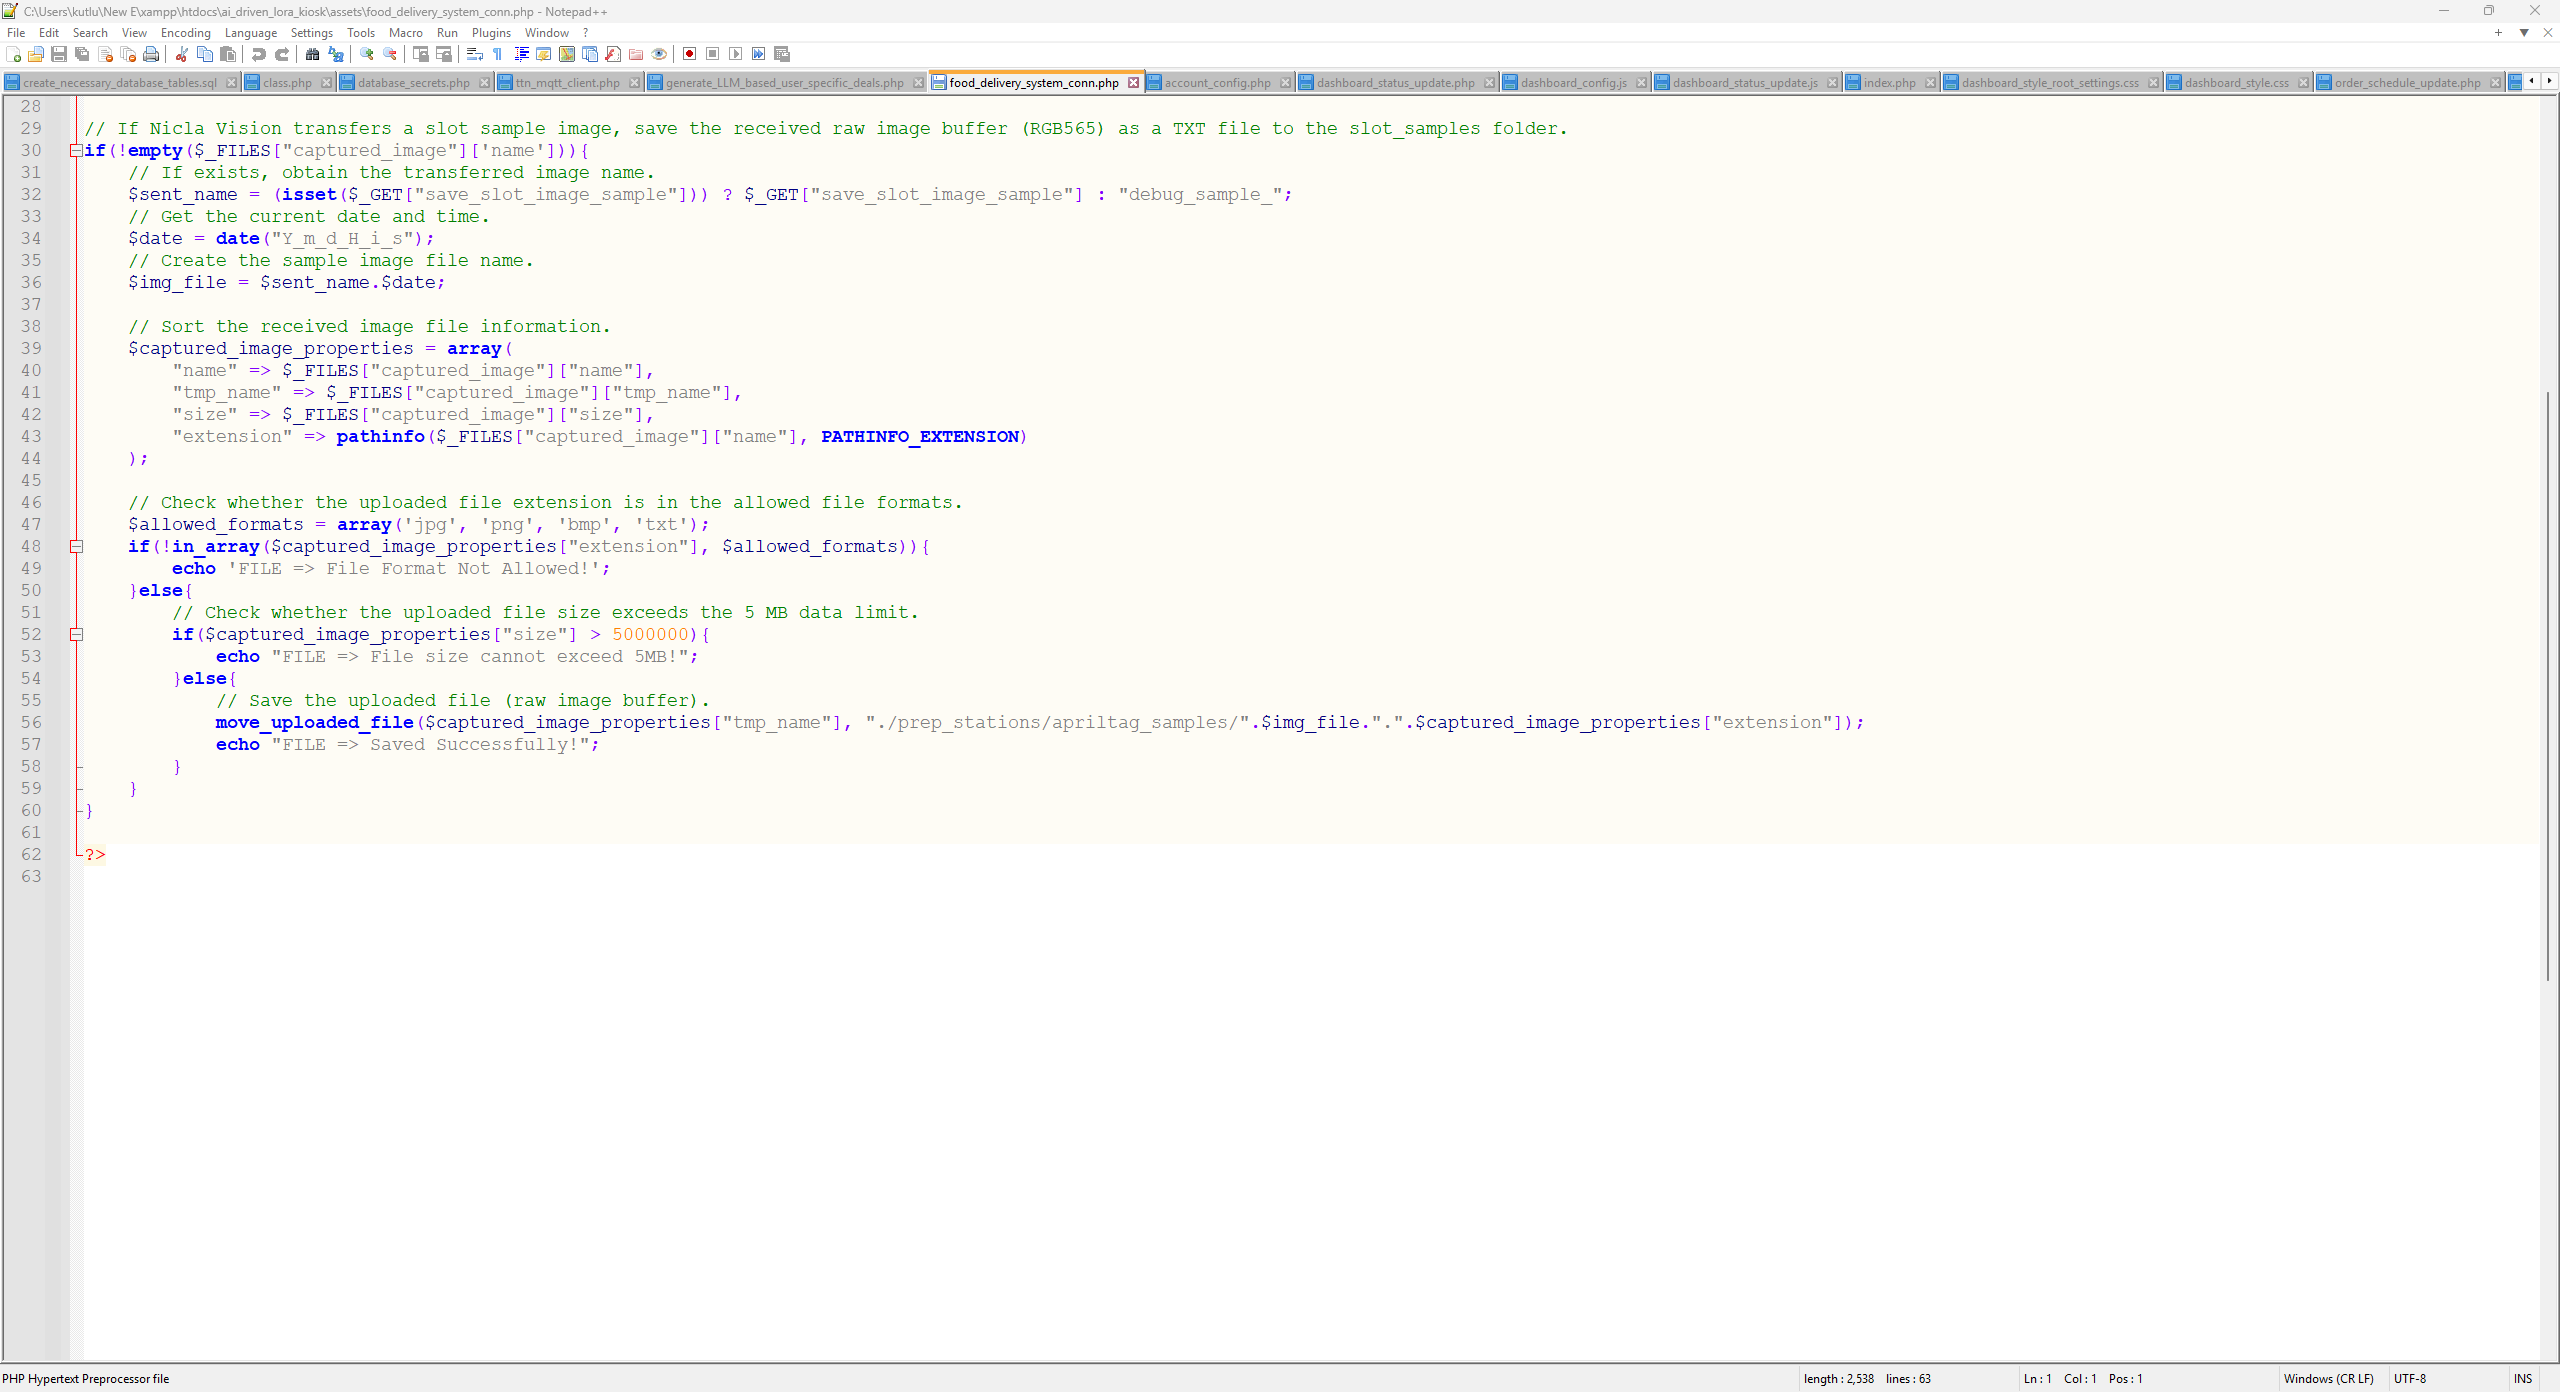This screenshot has width=2560, height=1392.
Task: Toggle Show All Characters pilcrow button
Action: [498, 54]
